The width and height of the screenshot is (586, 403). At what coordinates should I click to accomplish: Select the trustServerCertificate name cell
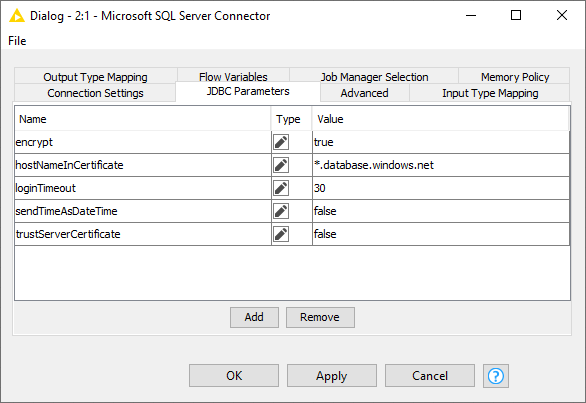pos(143,234)
